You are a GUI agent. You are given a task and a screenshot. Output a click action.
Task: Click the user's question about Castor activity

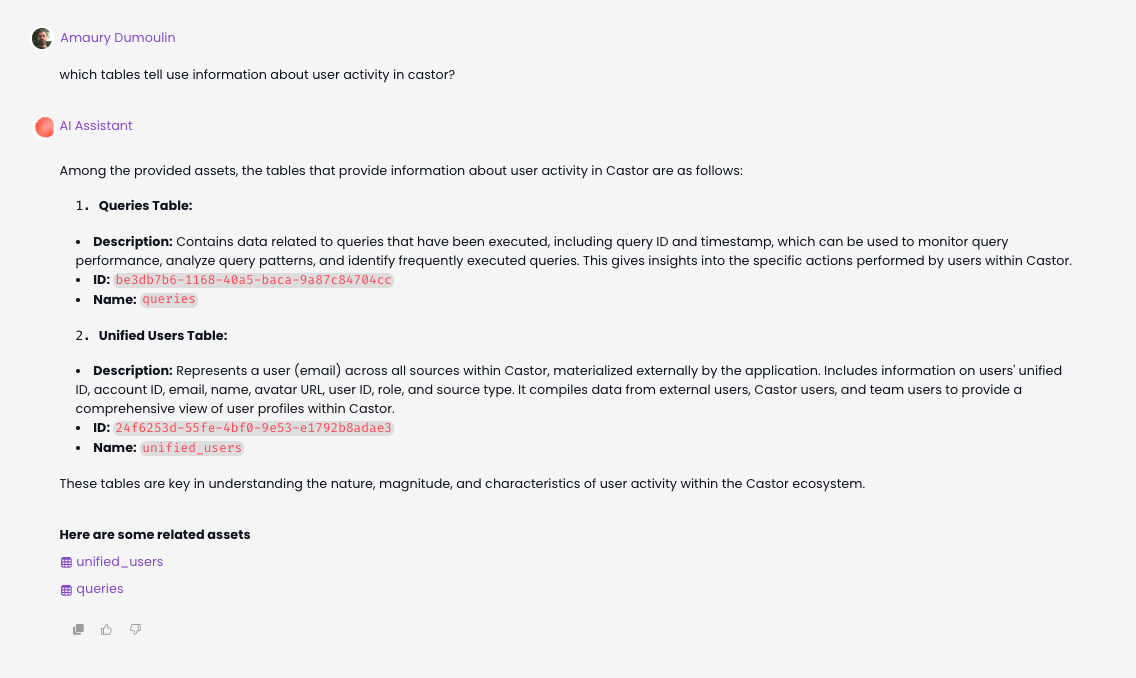257,74
